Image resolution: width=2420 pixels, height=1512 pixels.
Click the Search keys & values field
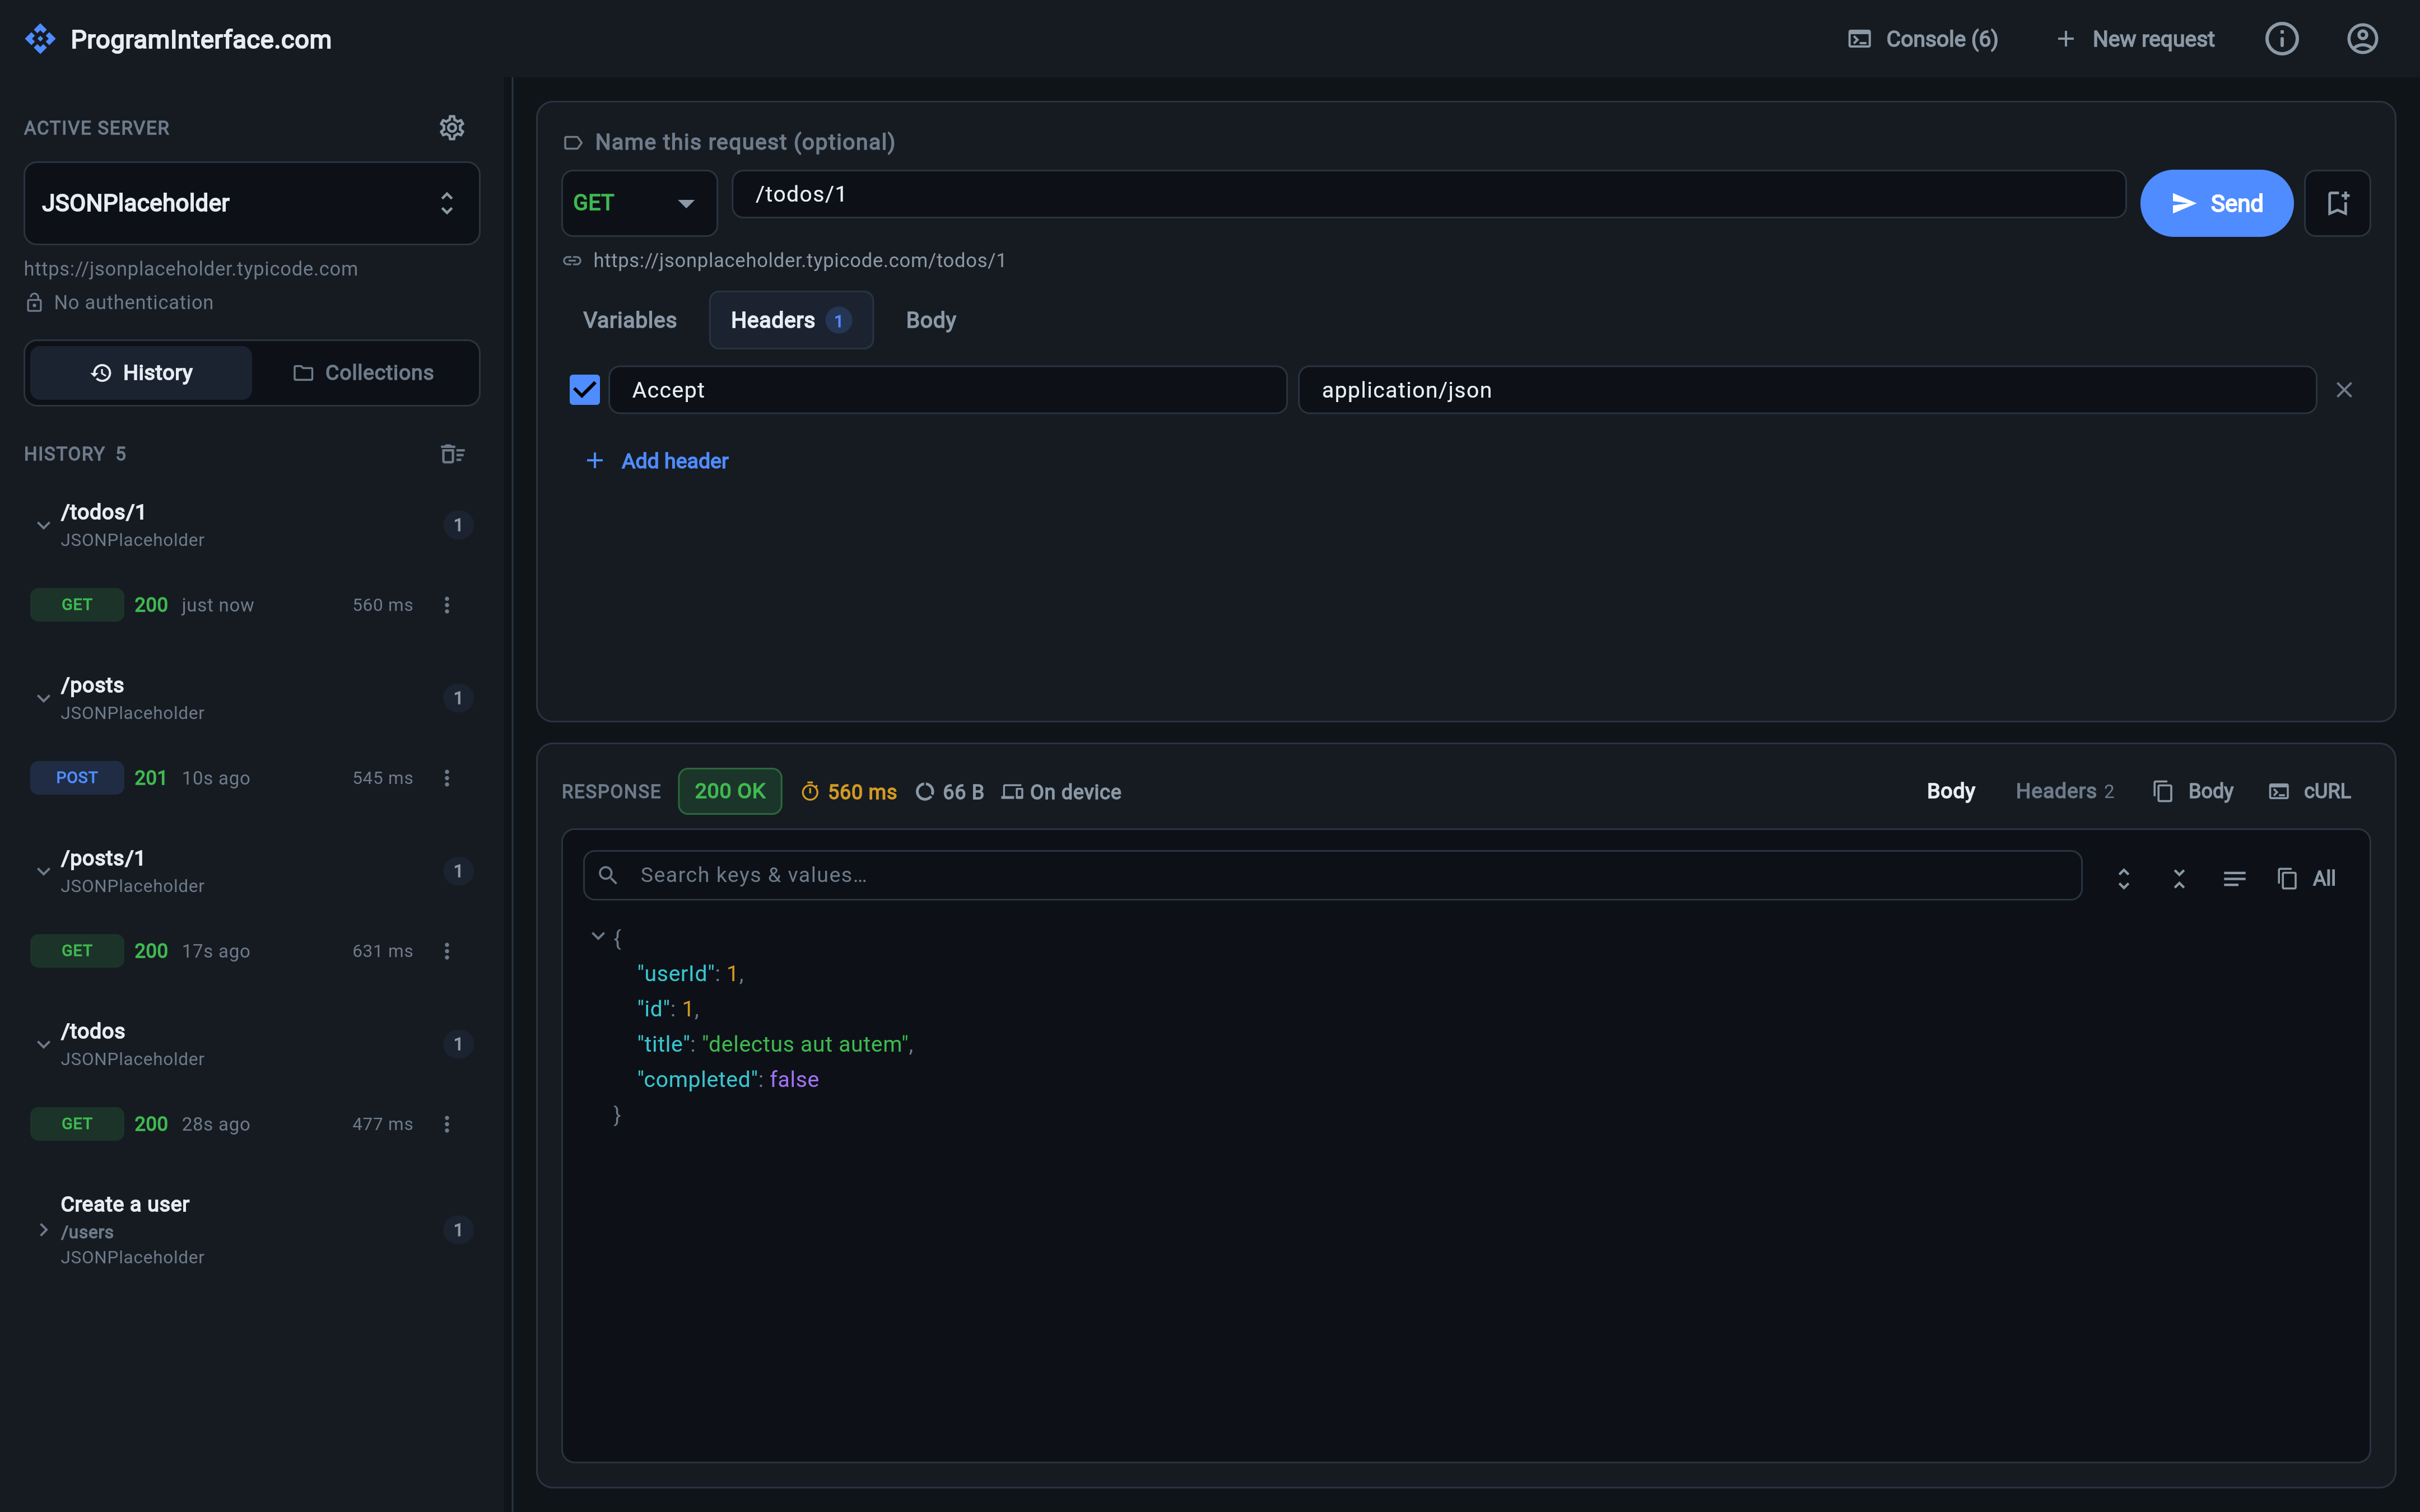1332,875
